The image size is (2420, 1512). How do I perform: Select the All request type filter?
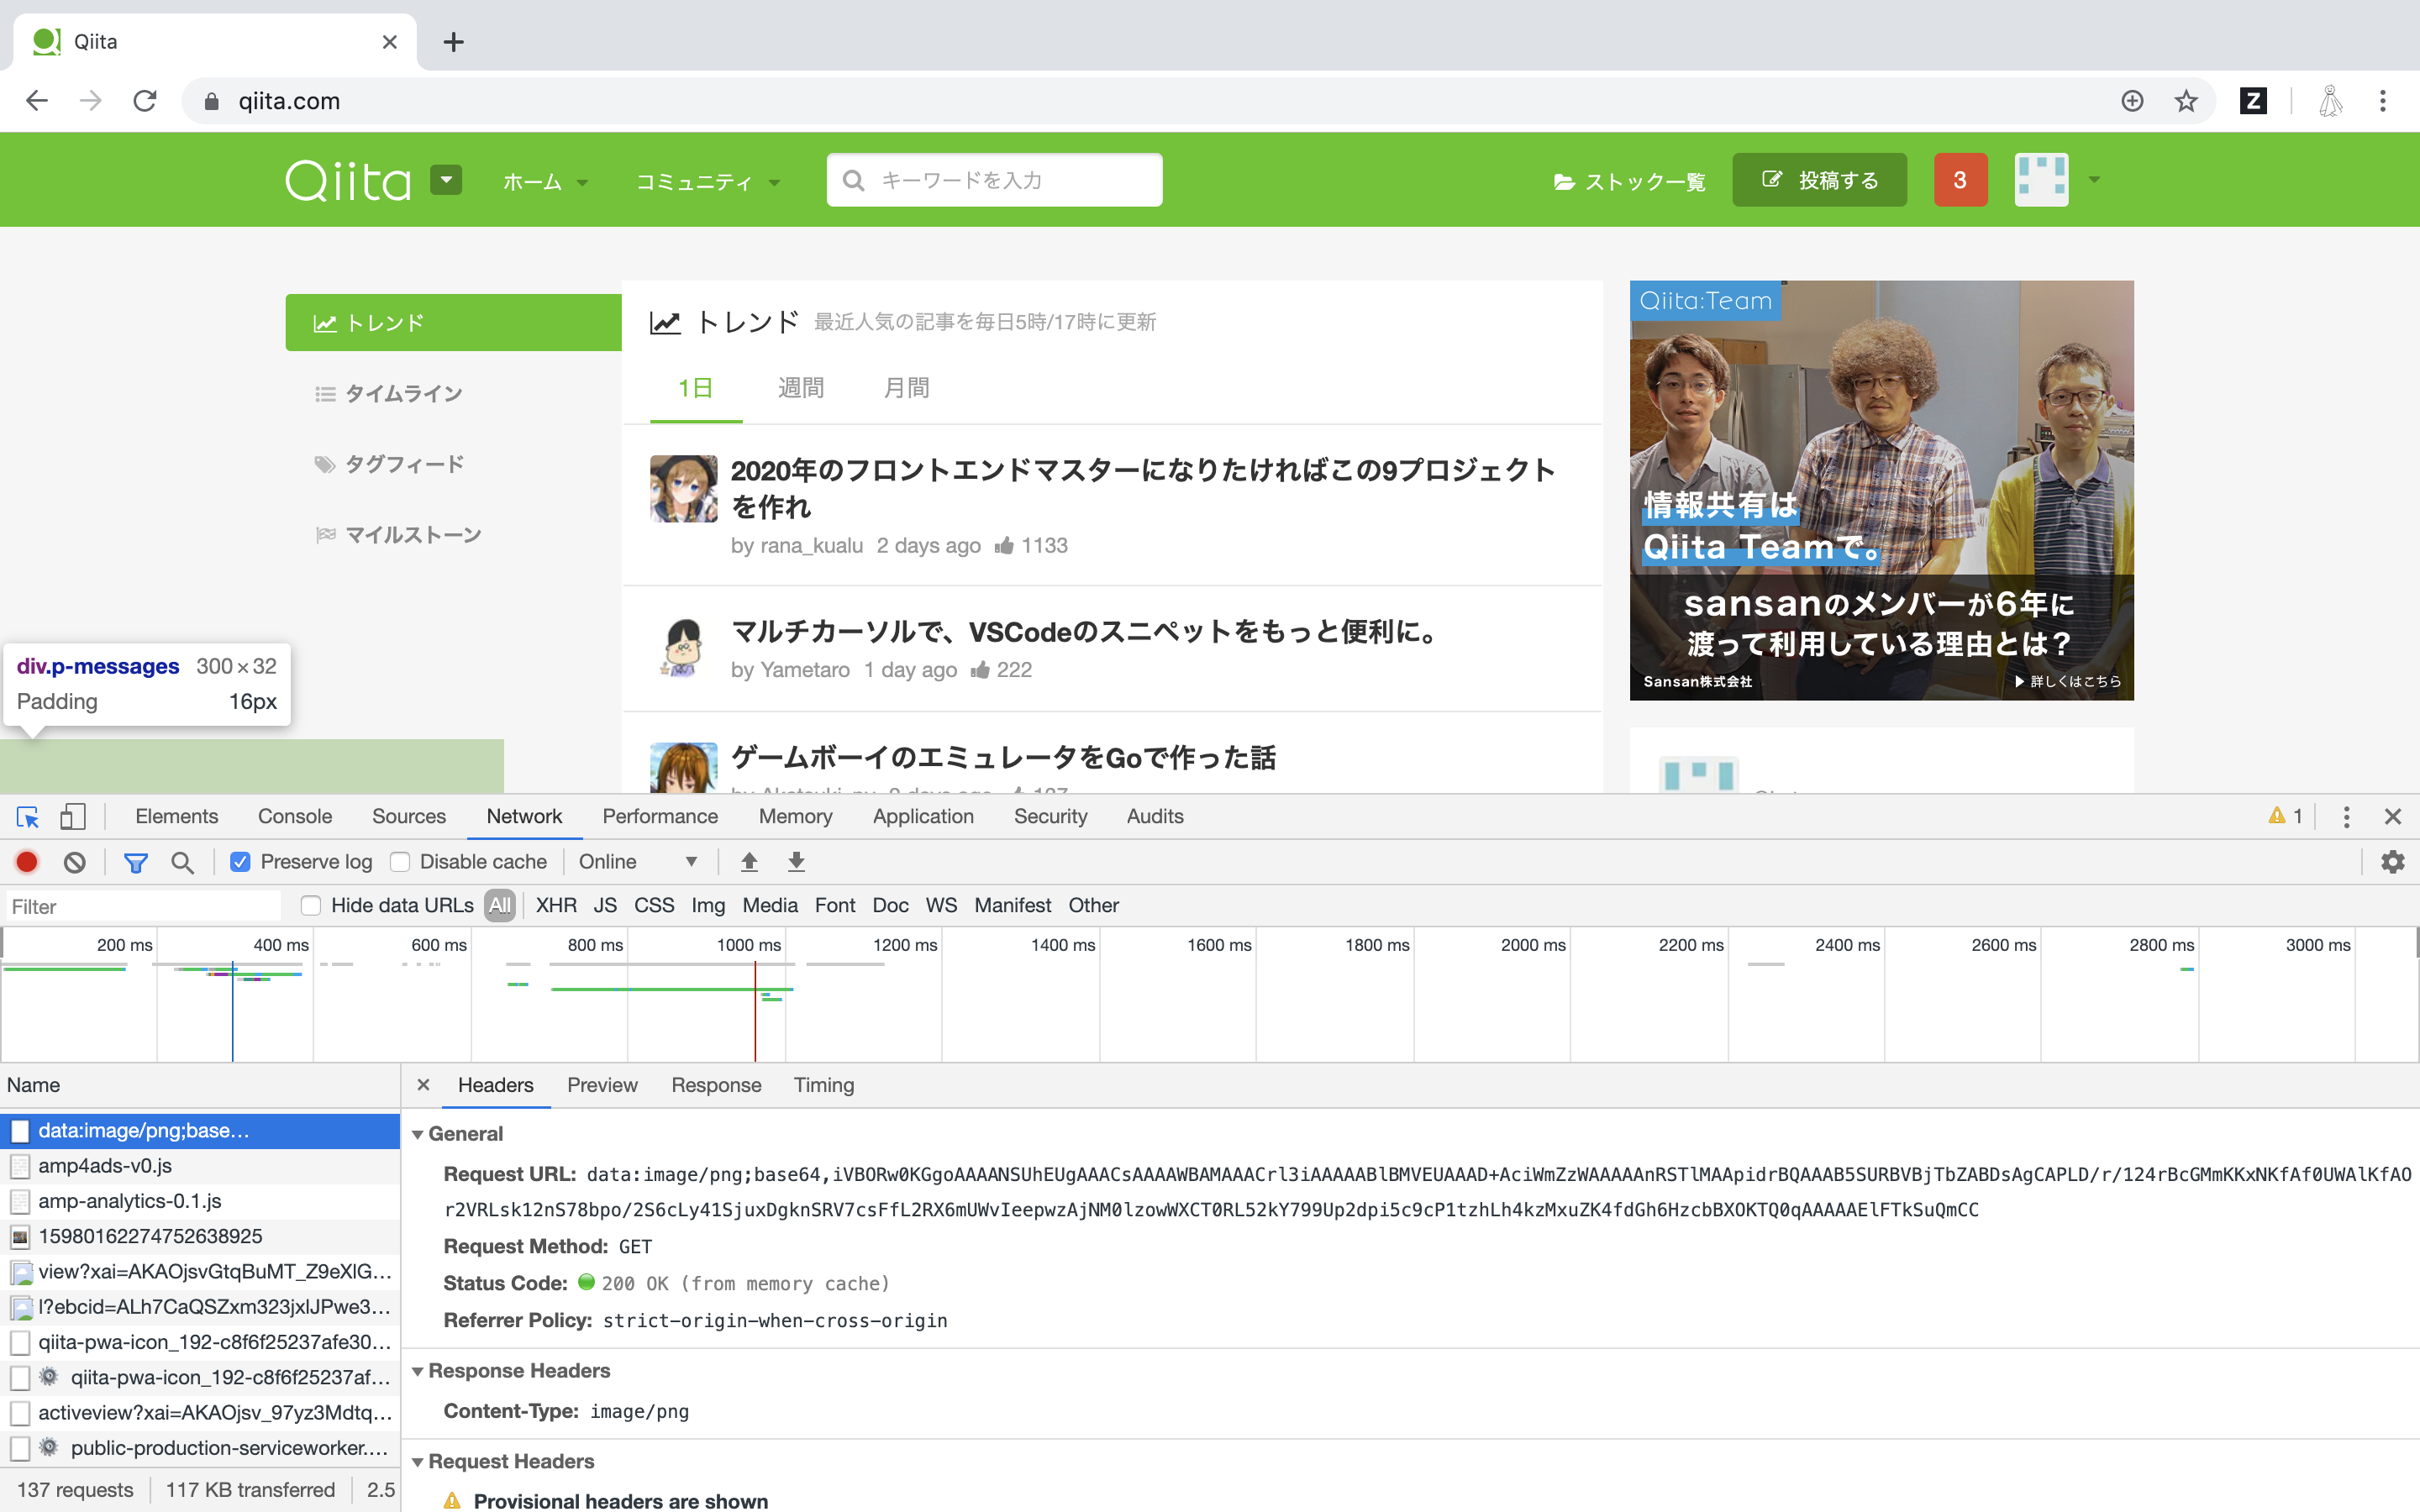tap(500, 905)
